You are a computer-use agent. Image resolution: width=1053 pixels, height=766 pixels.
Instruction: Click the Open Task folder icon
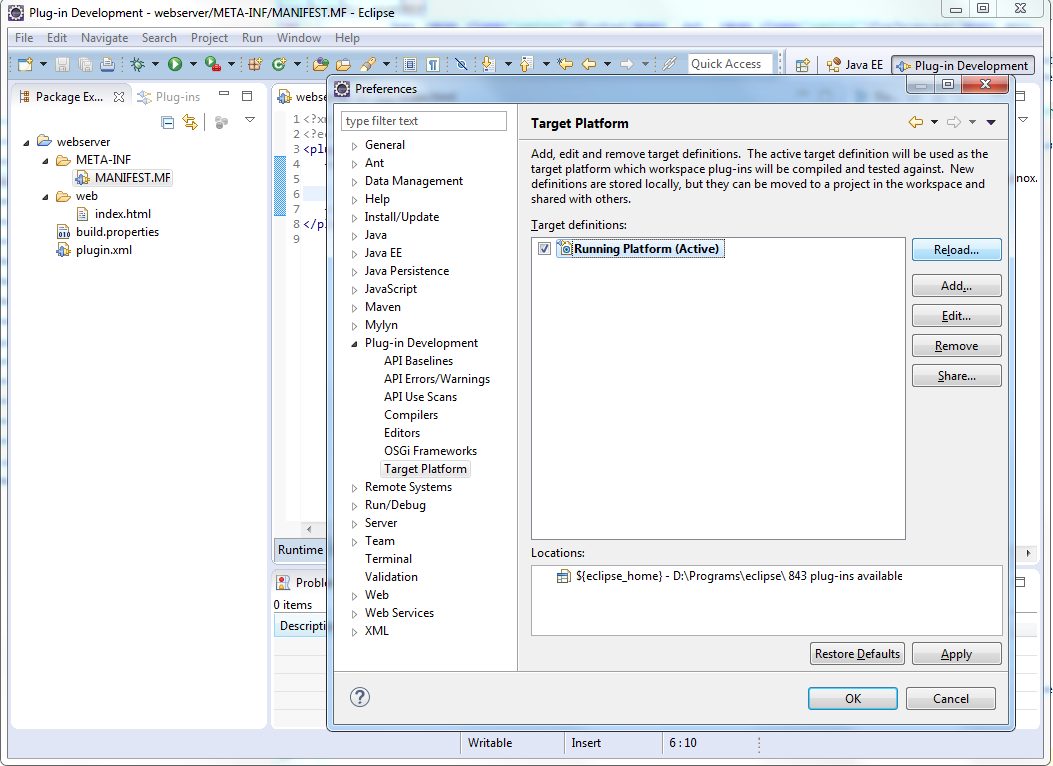[343, 64]
